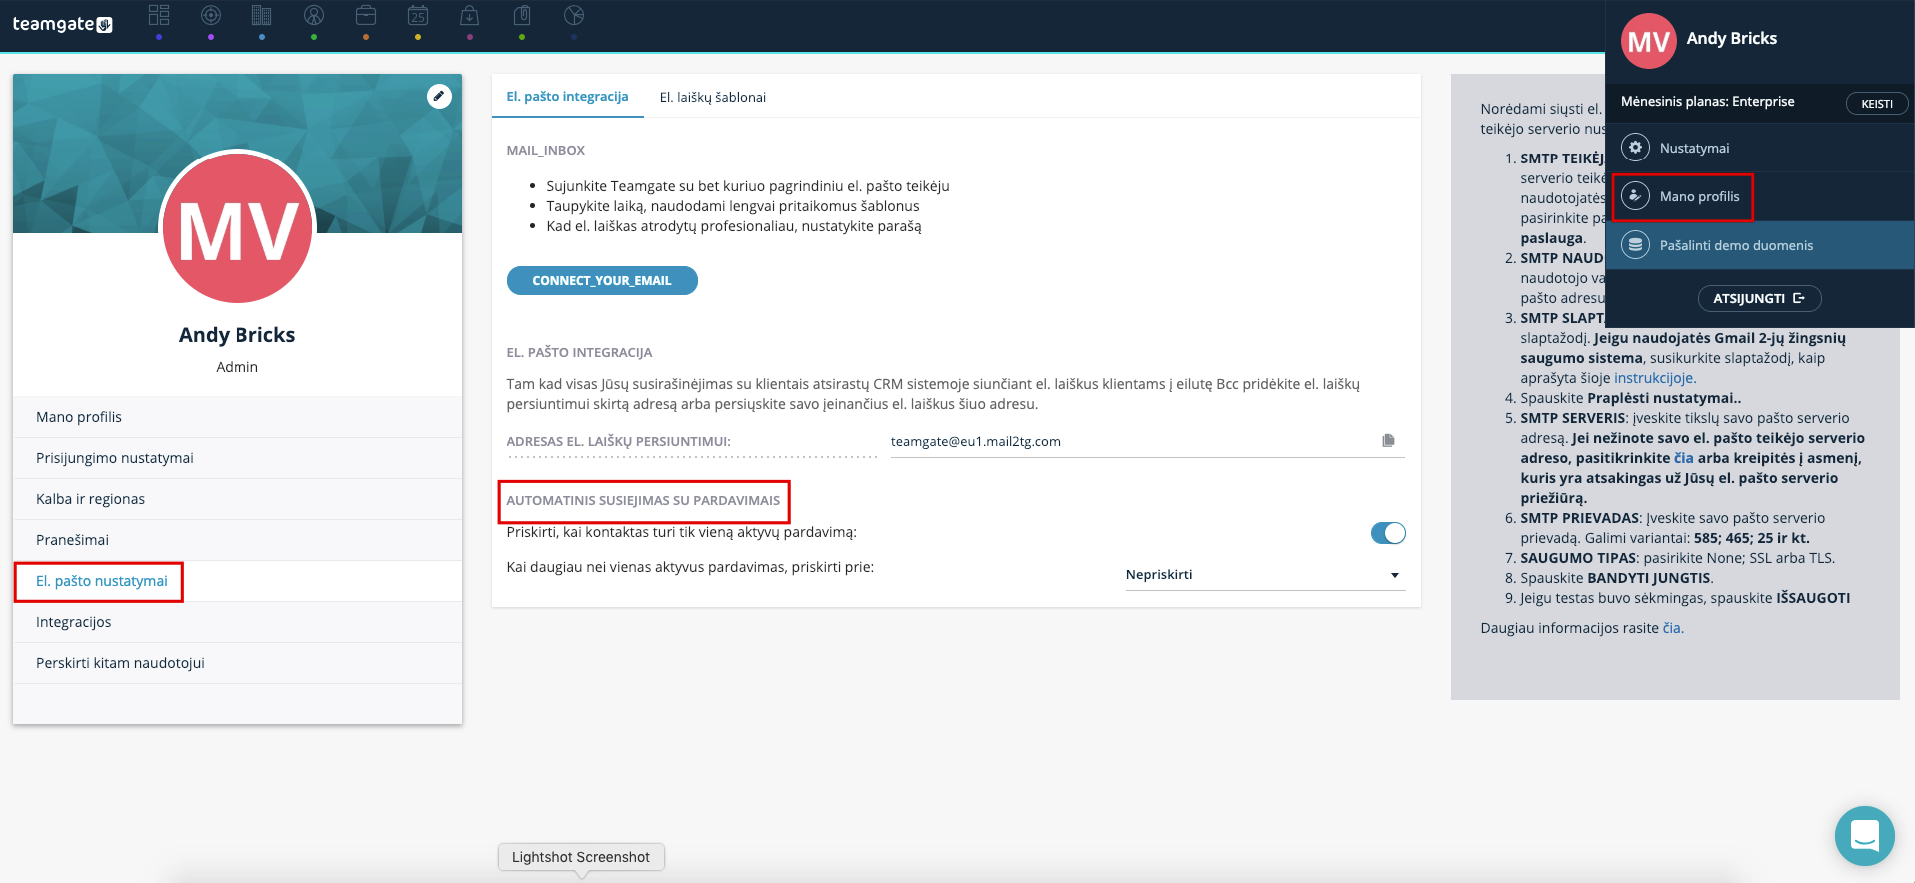Click the ATSIJUNGTI logout button

tap(1759, 298)
